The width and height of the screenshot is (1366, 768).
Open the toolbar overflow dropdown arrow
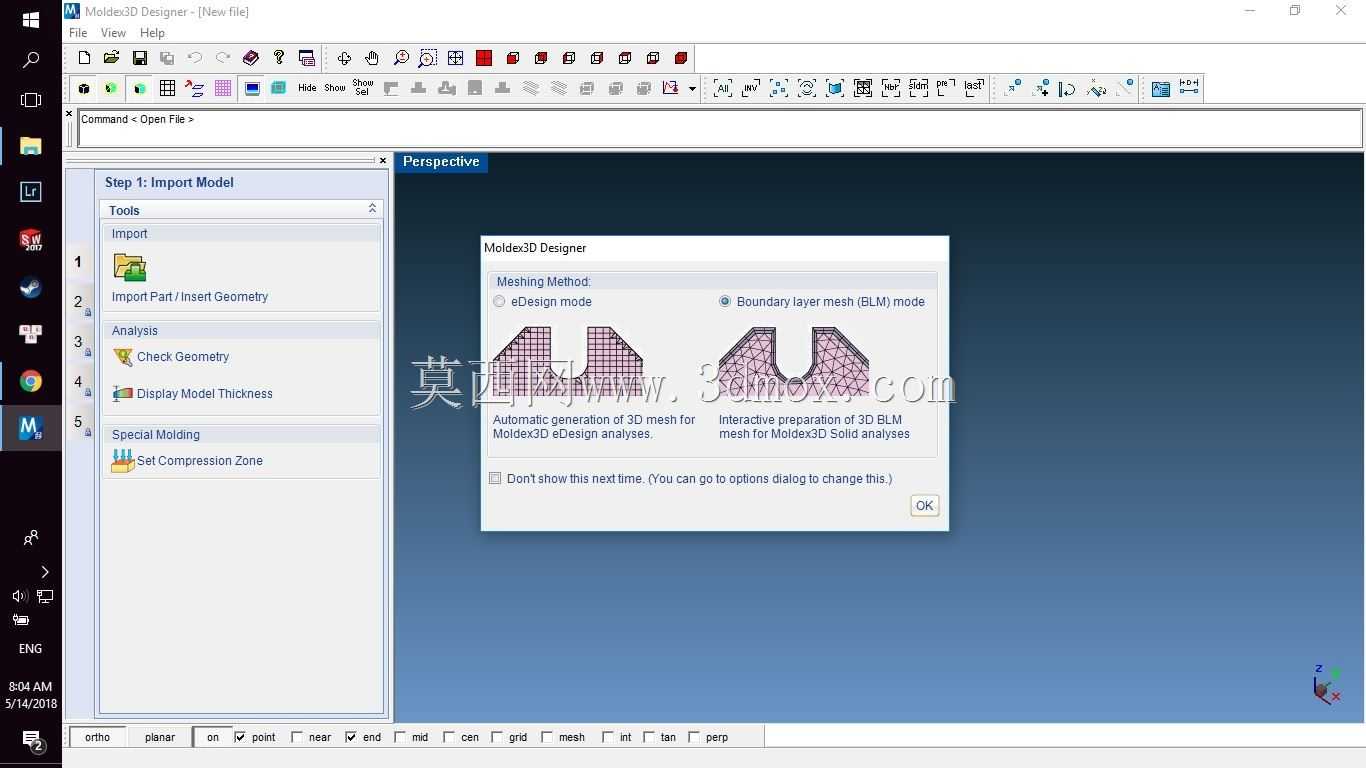(692, 89)
